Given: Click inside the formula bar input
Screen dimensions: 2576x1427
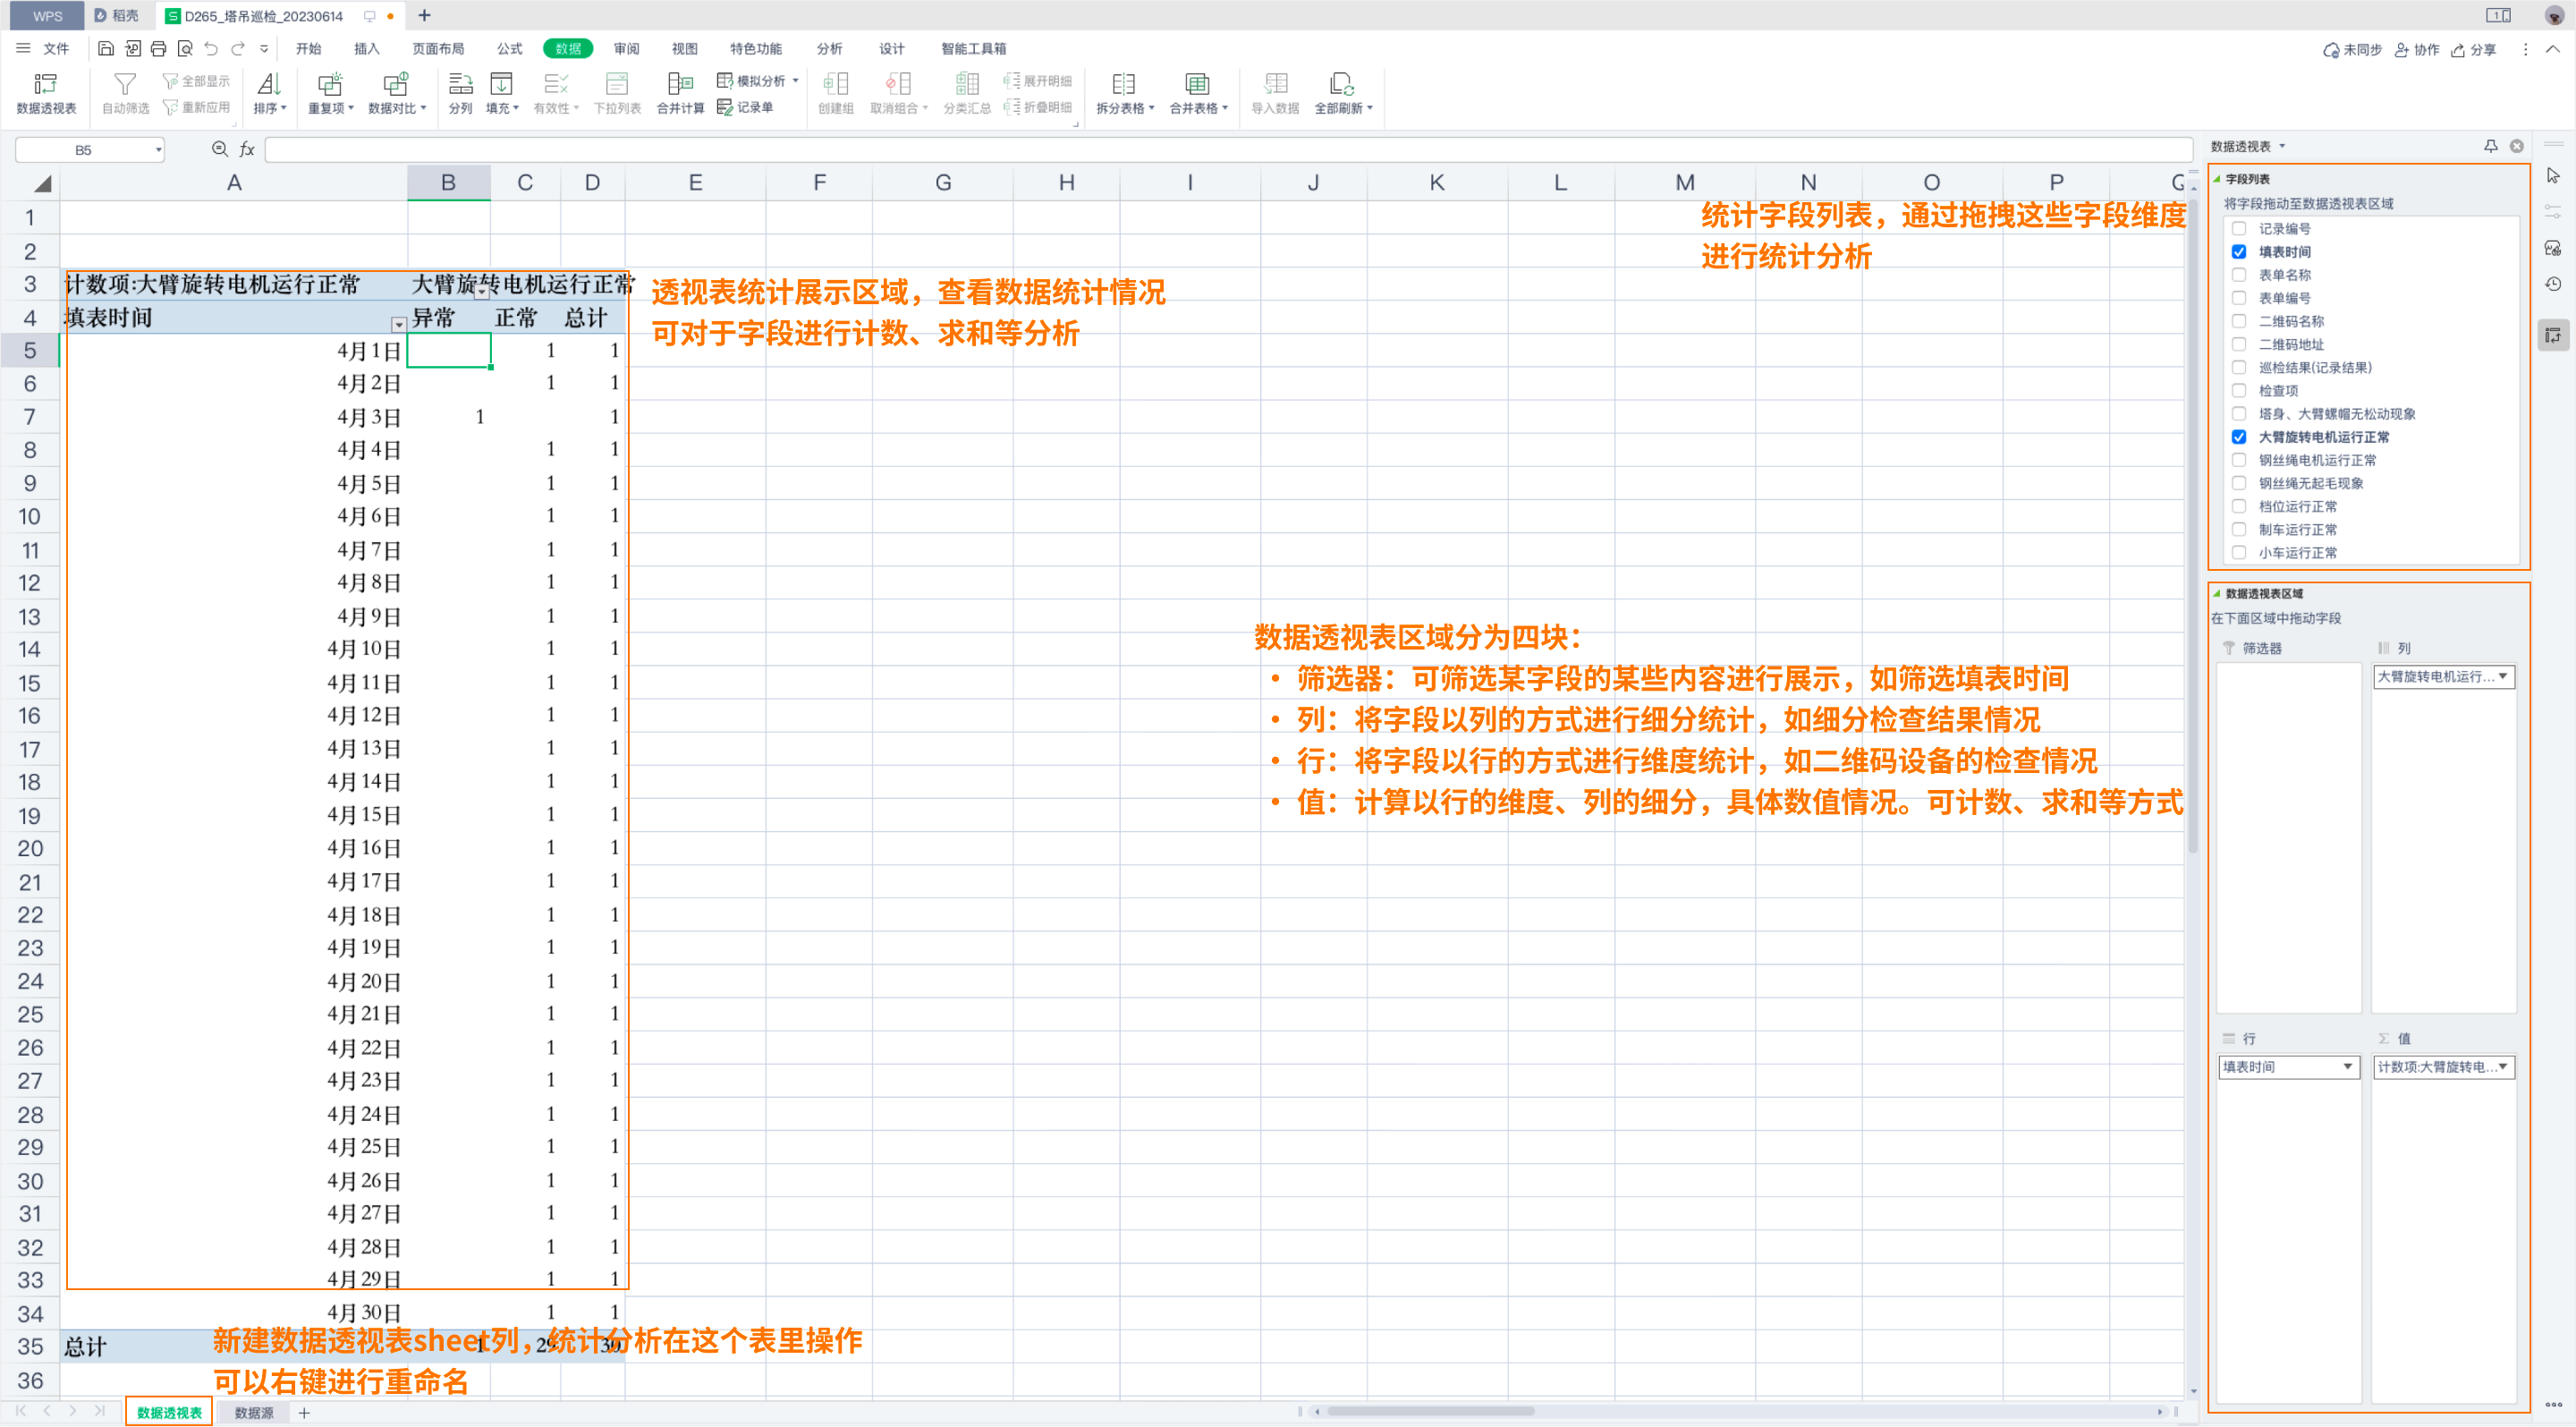Looking at the screenshot, I should pyautogui.click(x=1229, y=150).
